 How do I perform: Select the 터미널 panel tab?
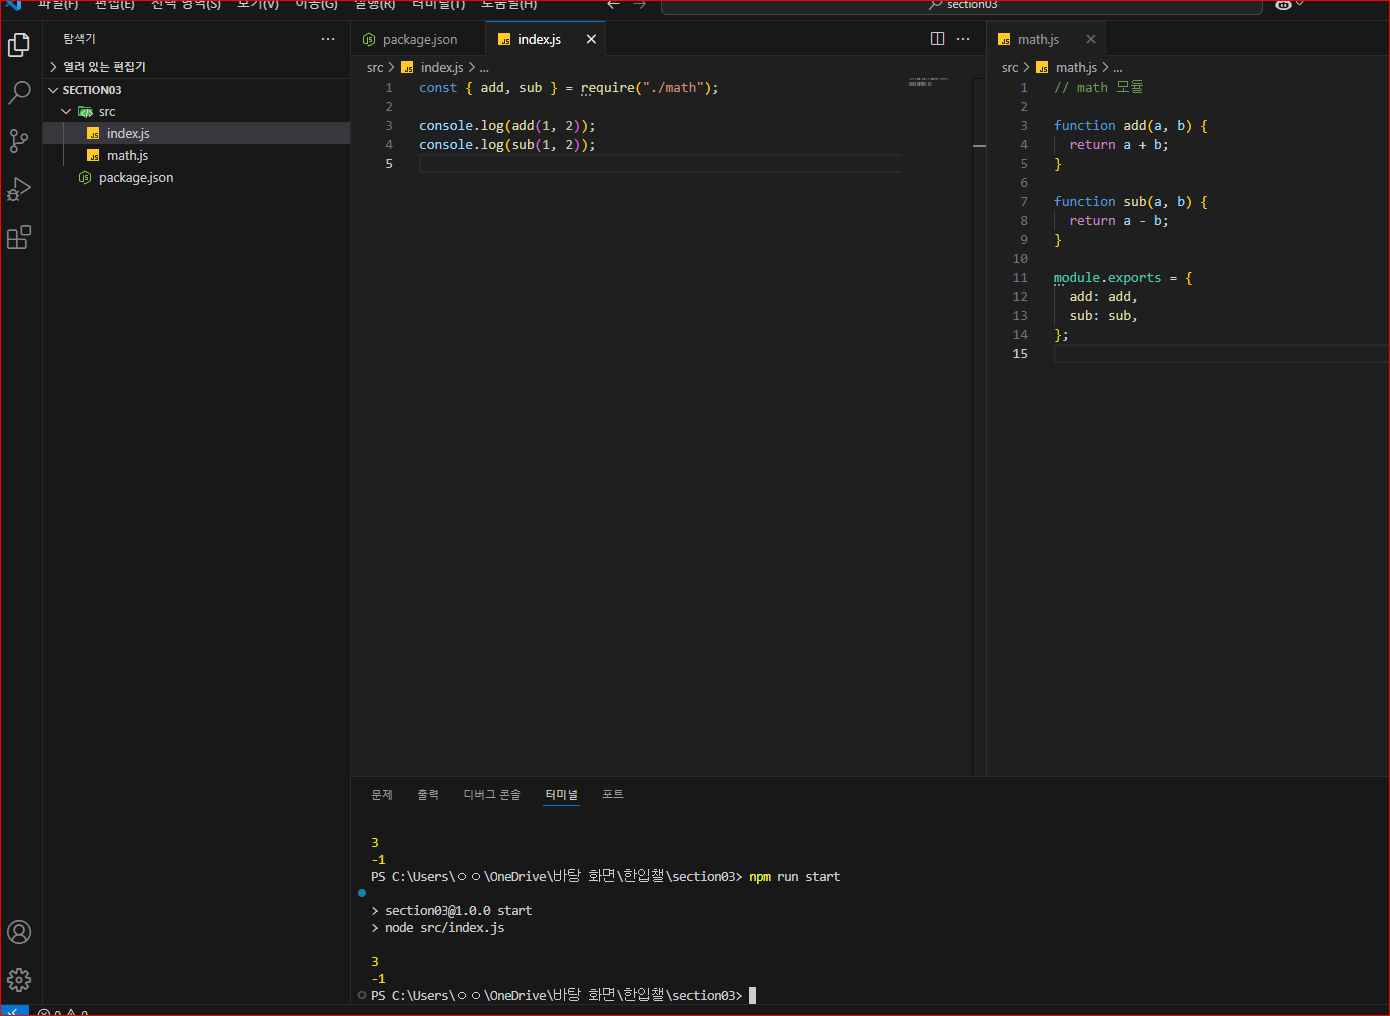pos(562,795)
